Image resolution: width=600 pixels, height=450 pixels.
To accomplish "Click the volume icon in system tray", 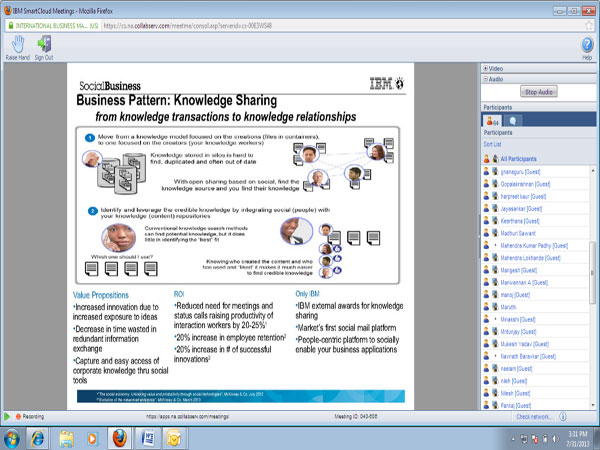I will click(555, 439).
